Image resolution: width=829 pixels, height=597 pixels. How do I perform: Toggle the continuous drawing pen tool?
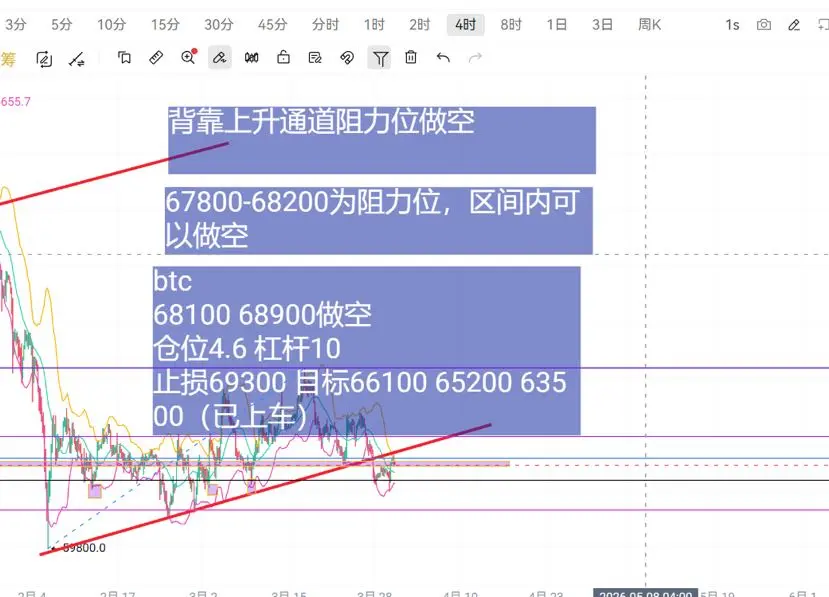pyautogui.click(x=219, y=57)
